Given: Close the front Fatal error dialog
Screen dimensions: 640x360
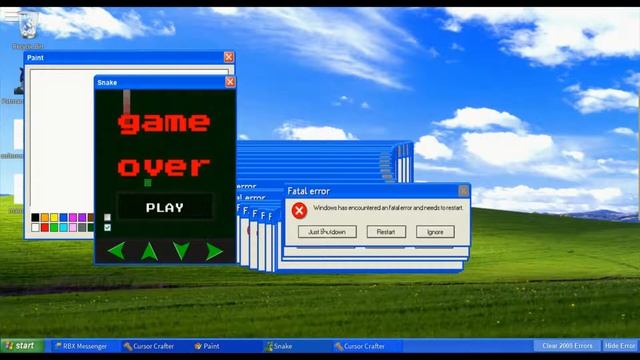Looking at the screenshot, I should (x=463, y=191).
